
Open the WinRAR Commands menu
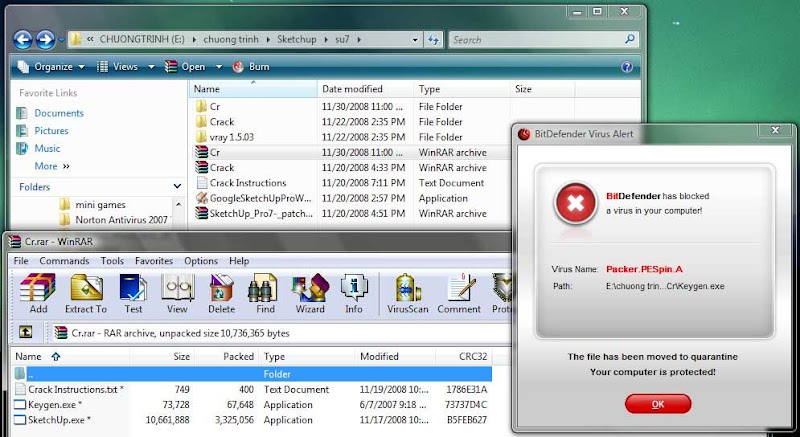point(64,261)
